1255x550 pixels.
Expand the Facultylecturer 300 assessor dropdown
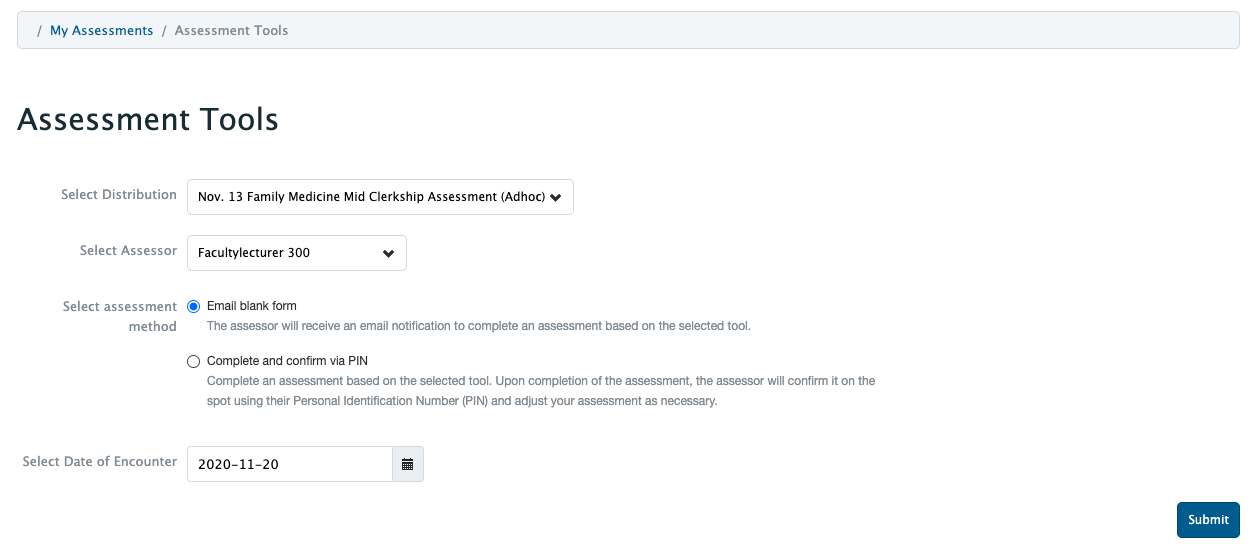coord(297,253)
